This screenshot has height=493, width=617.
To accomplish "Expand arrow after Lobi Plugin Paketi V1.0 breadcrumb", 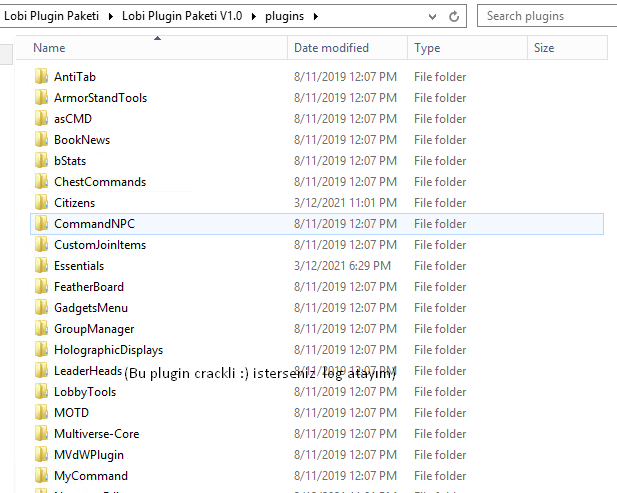I will pyautogui.click(x=254, y=17).
